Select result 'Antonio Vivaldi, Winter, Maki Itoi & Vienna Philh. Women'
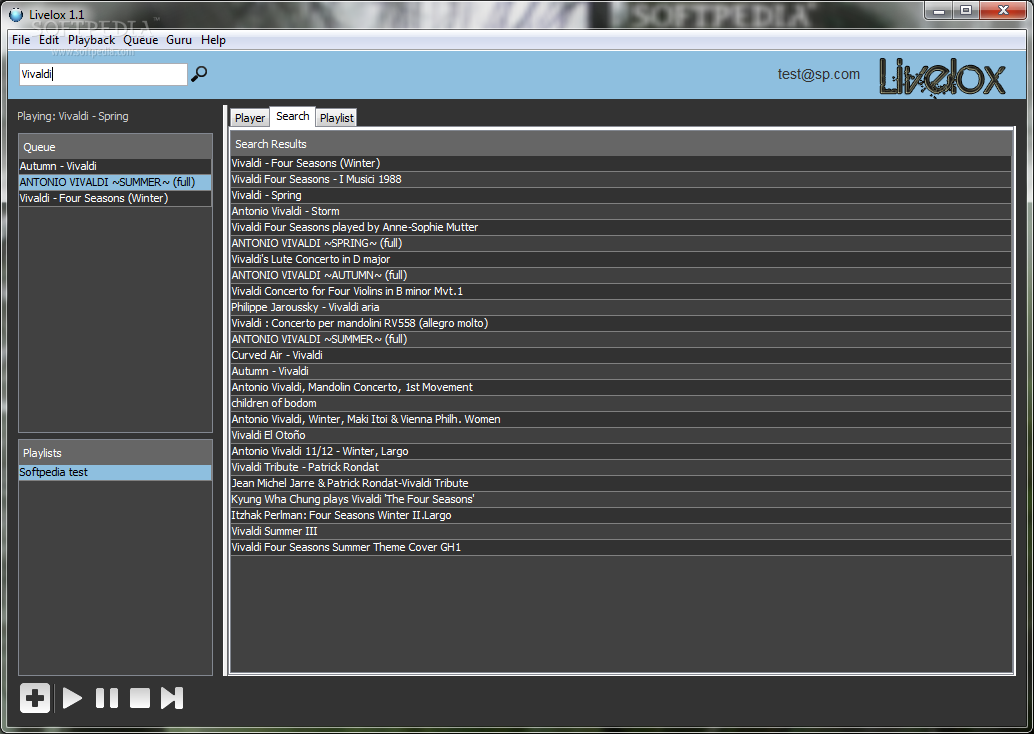This screenshot has width=1034, height=734. (x=621, y=419)
